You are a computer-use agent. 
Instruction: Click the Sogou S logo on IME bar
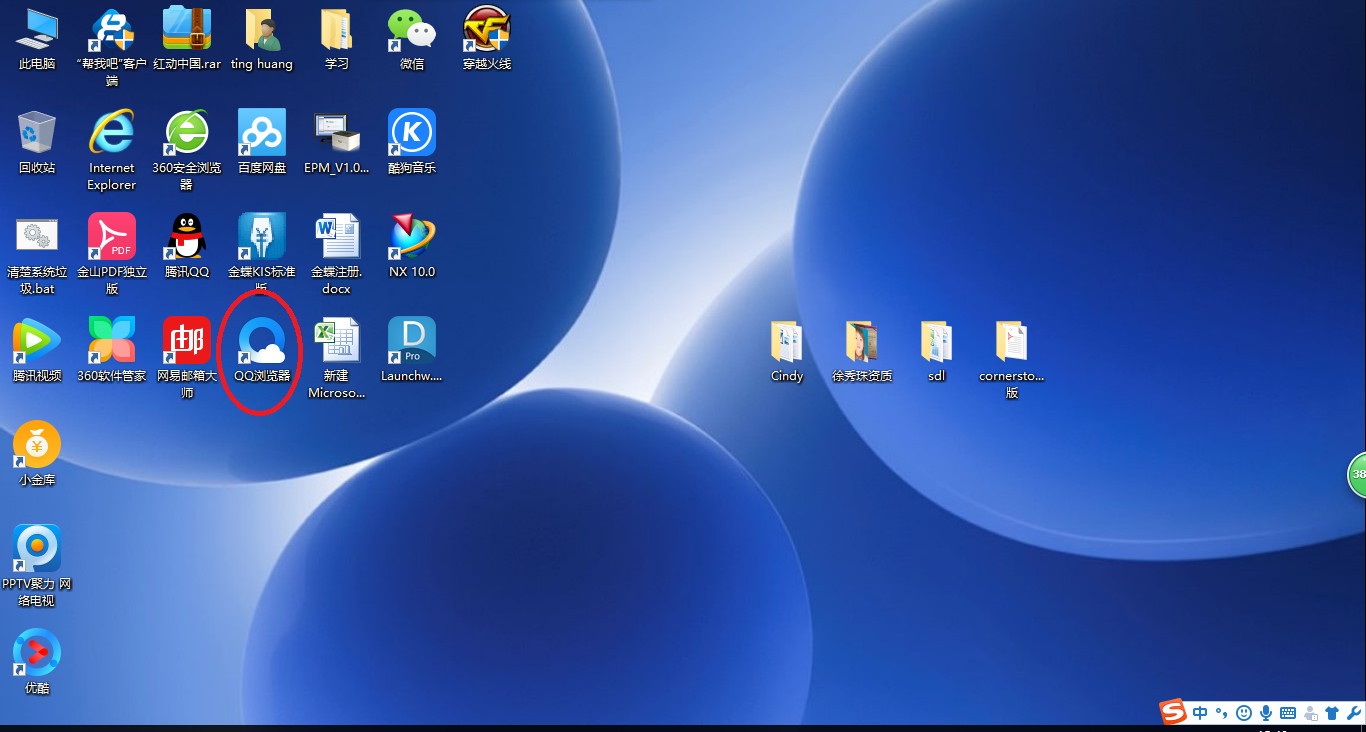click(1173, 711)
